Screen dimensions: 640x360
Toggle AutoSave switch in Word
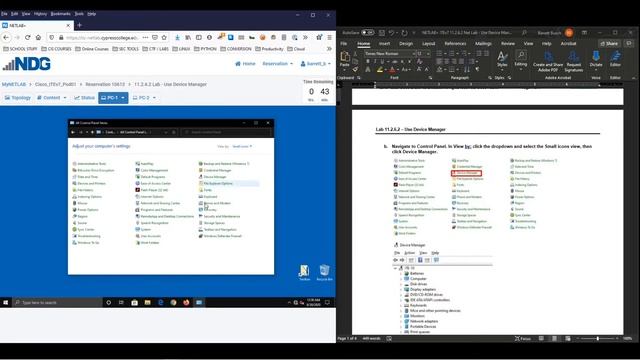368,32
